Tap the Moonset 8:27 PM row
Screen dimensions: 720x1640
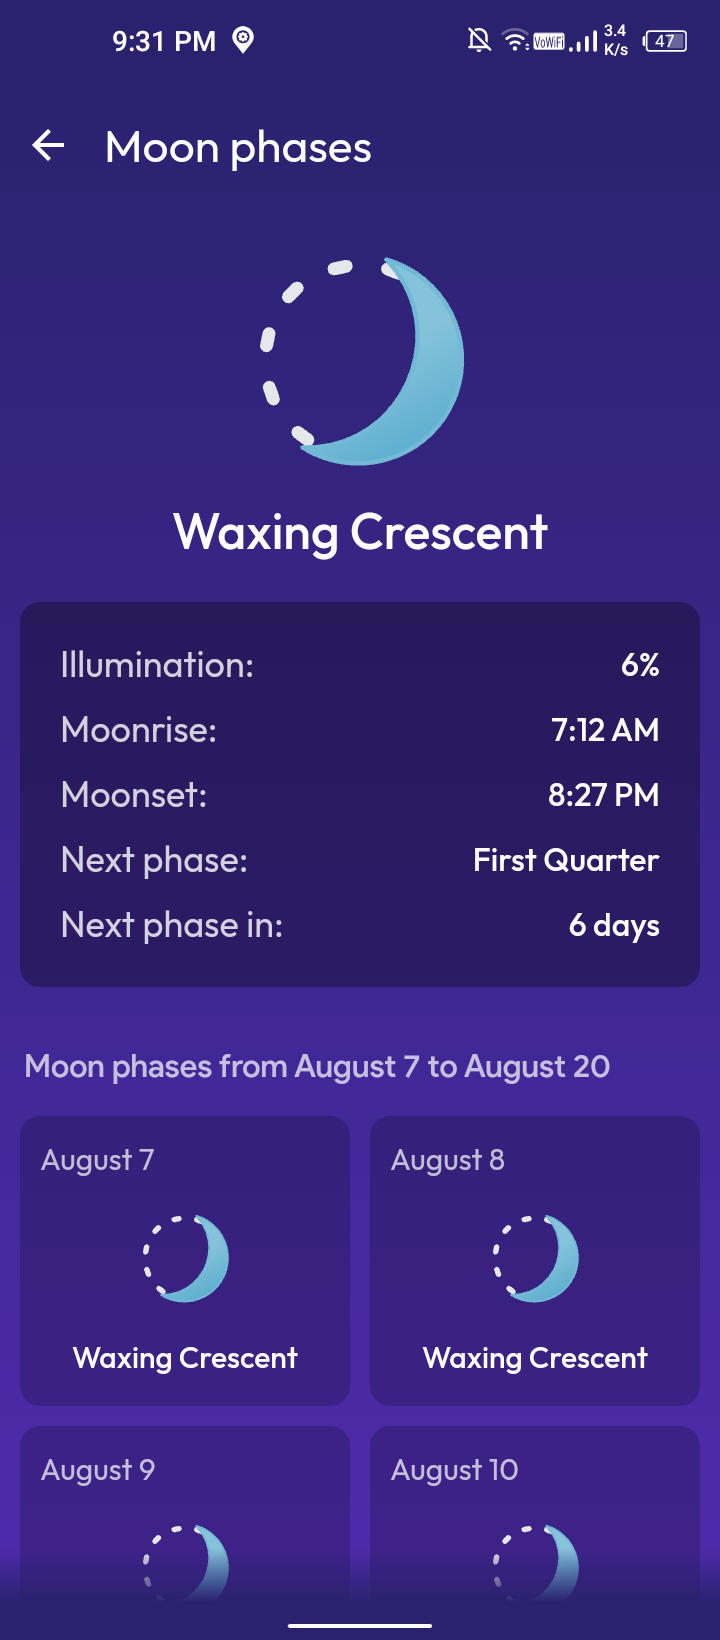click(x=360, y=795)
